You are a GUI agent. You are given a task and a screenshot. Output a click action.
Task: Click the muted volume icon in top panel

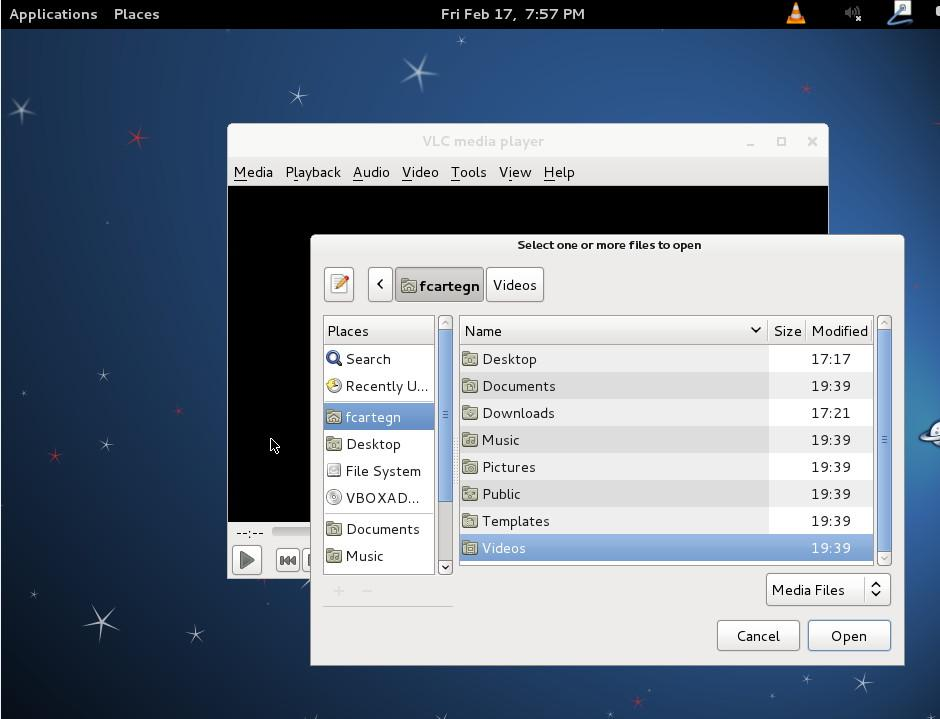[x=852, y=14]
